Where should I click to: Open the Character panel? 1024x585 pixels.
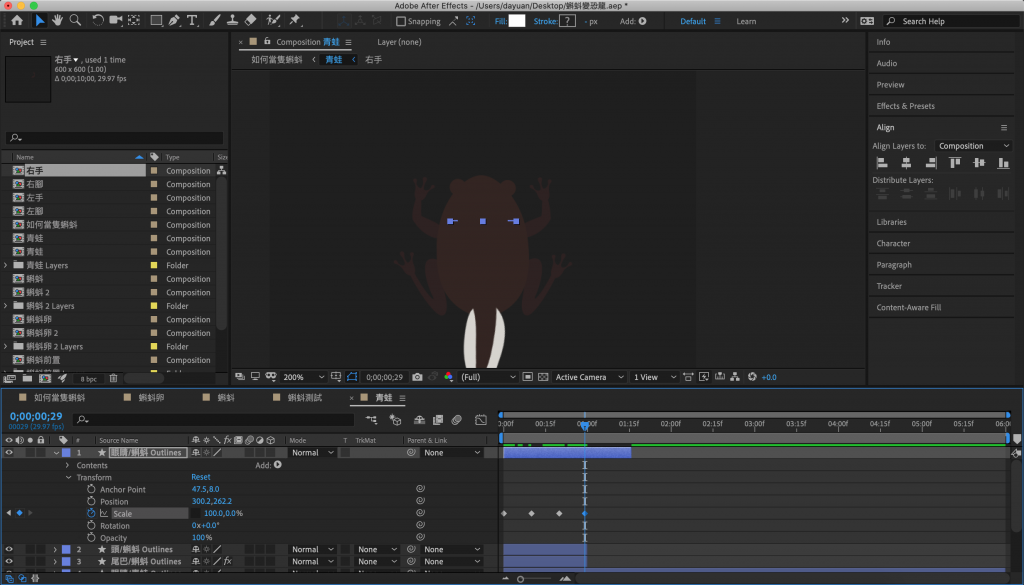(893, 243)
